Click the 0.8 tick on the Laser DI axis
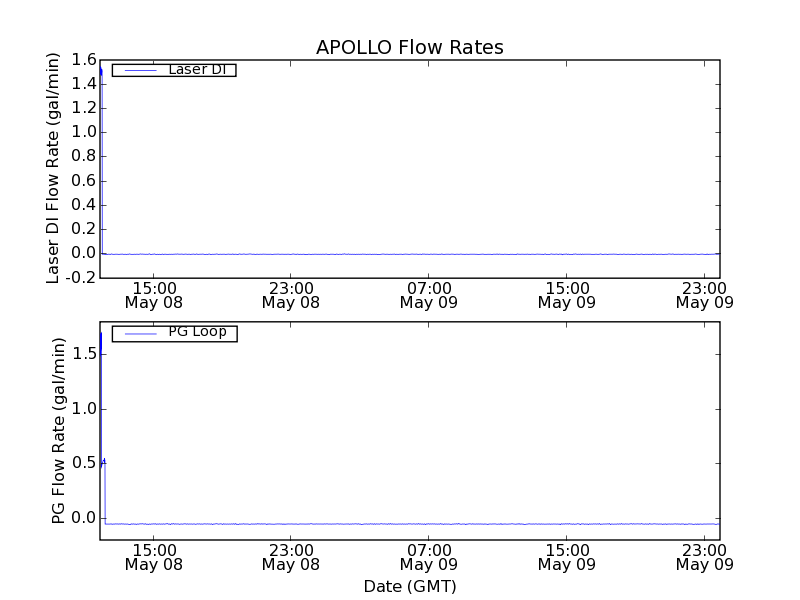800x600 pixels. (84, 156)
